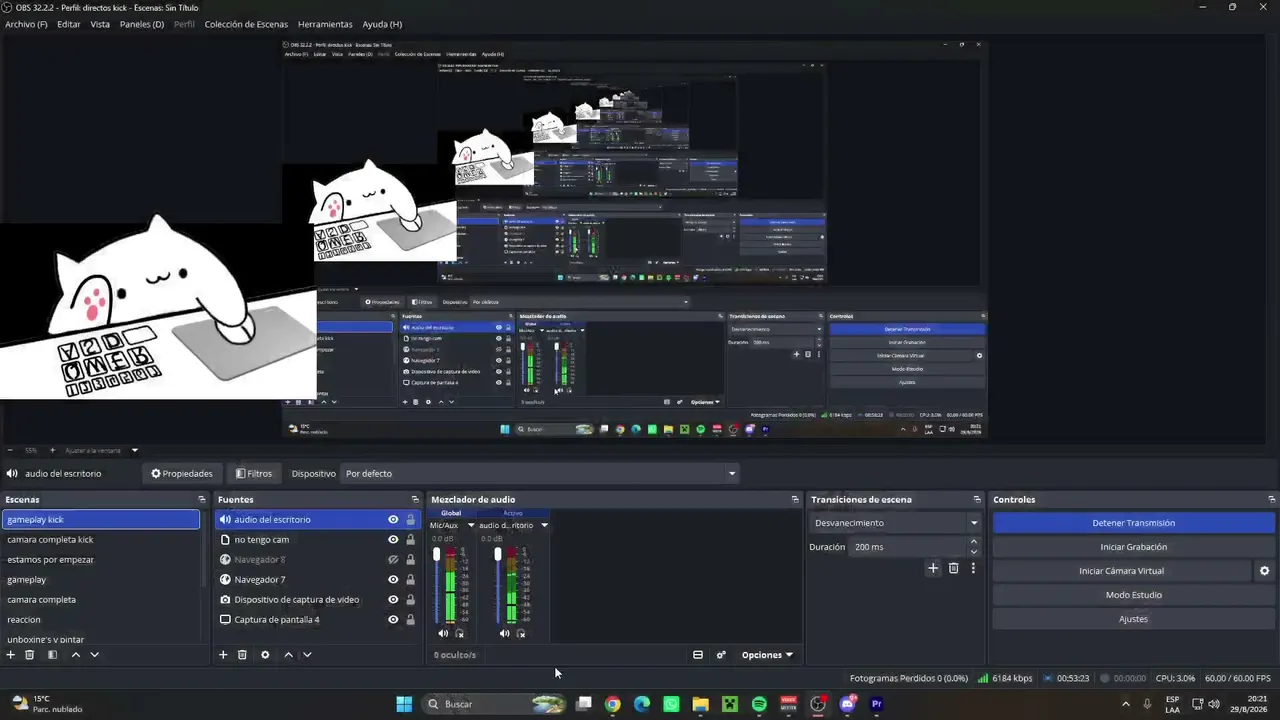Screen dimensions: 1280x720
Task: Toggle lock on audio del escritorio source
Action: (x=410, y=520)
